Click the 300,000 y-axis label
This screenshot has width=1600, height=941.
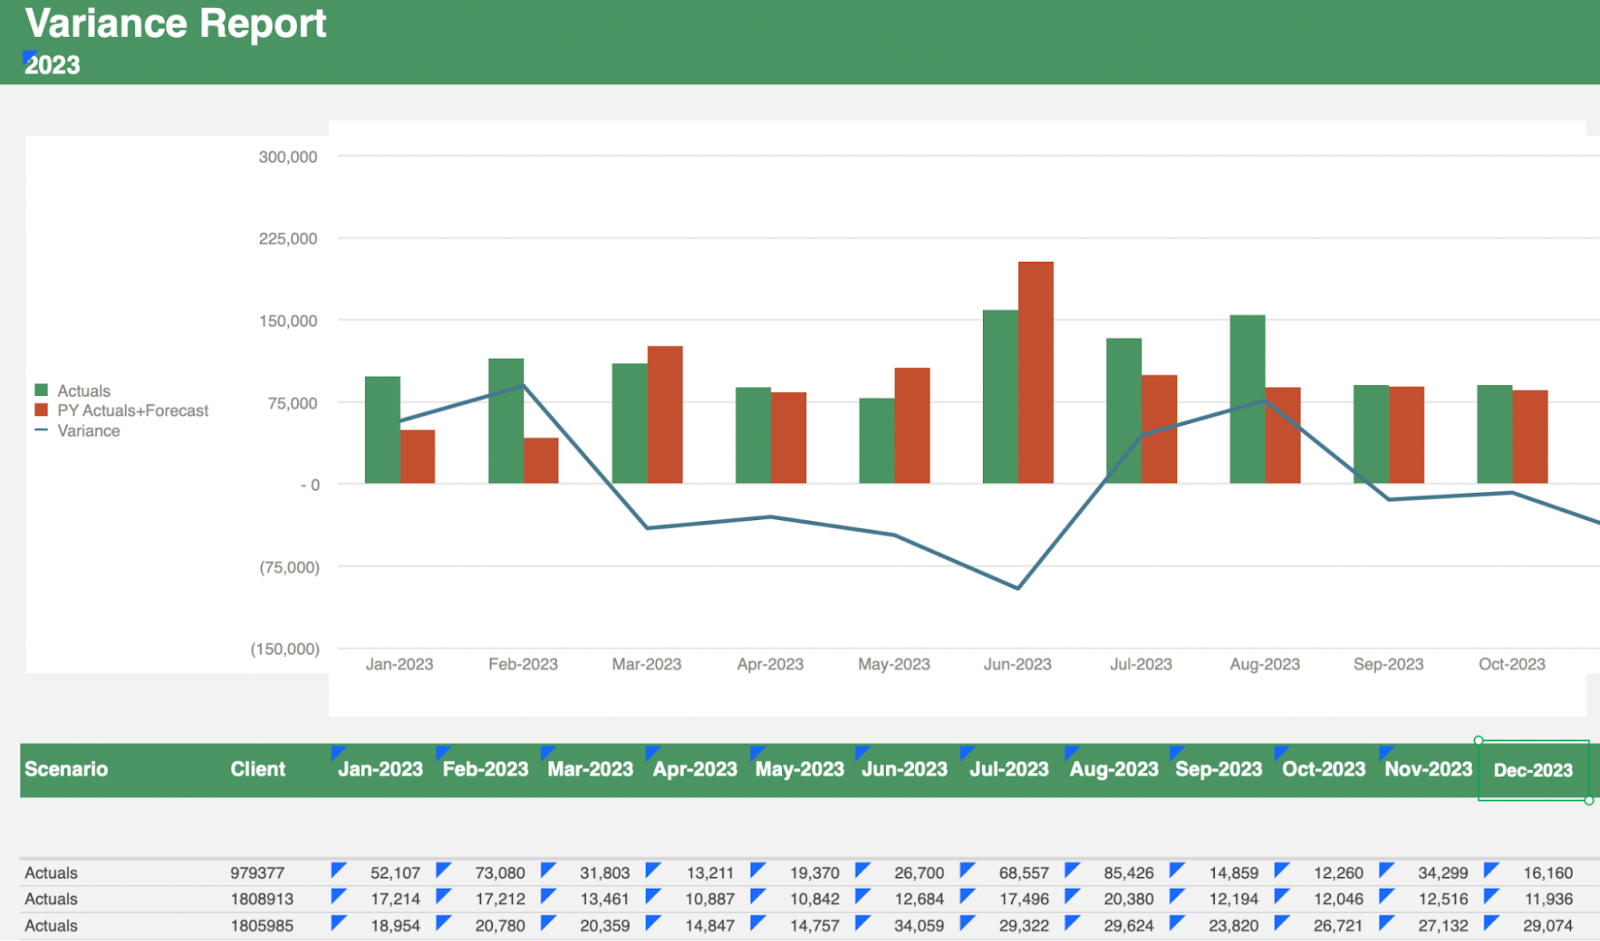(288, 157)
